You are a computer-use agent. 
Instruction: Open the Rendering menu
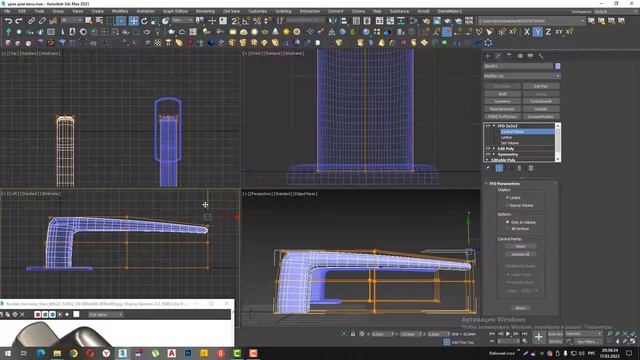point(205,11)
